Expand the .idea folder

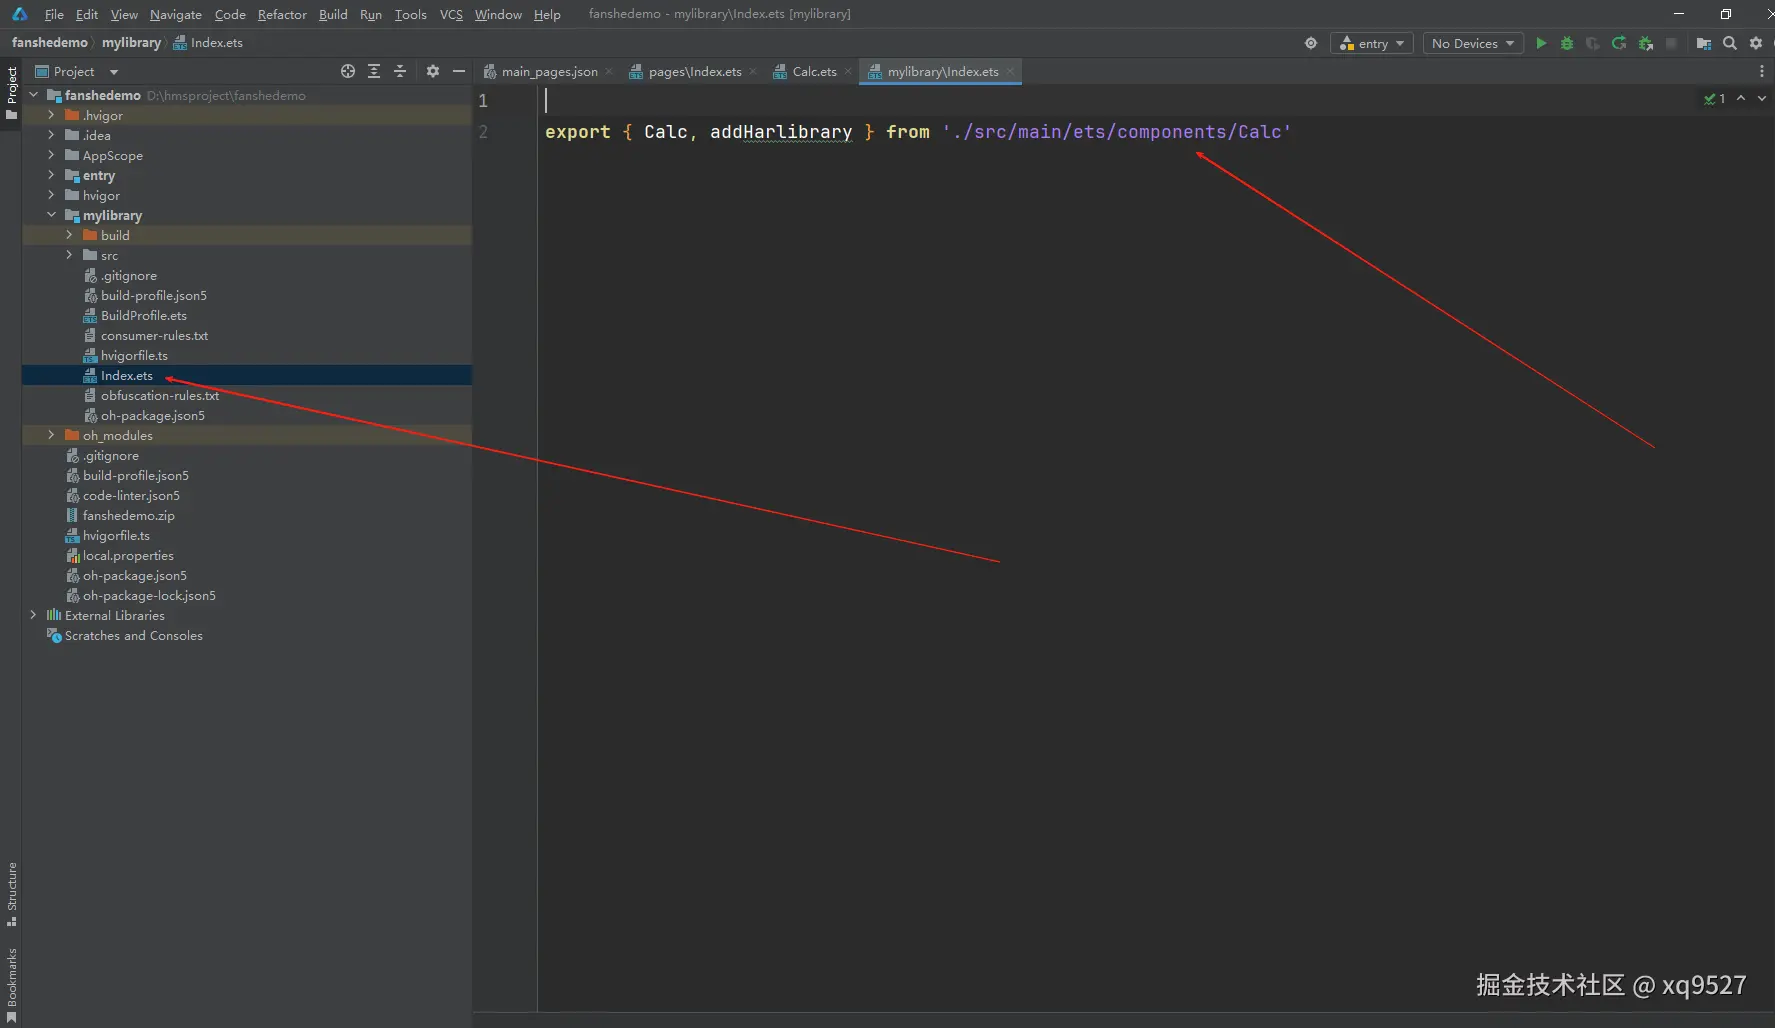tap(51, 135)
